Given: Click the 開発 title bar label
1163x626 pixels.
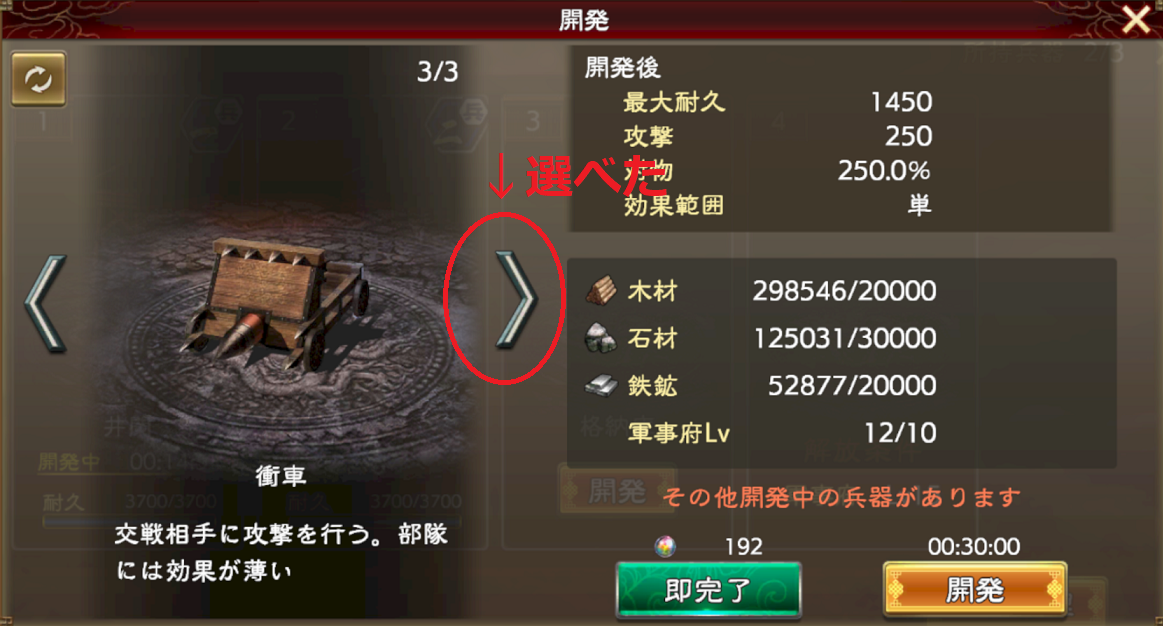Looking at the screenshot, I should pos(584,20).
